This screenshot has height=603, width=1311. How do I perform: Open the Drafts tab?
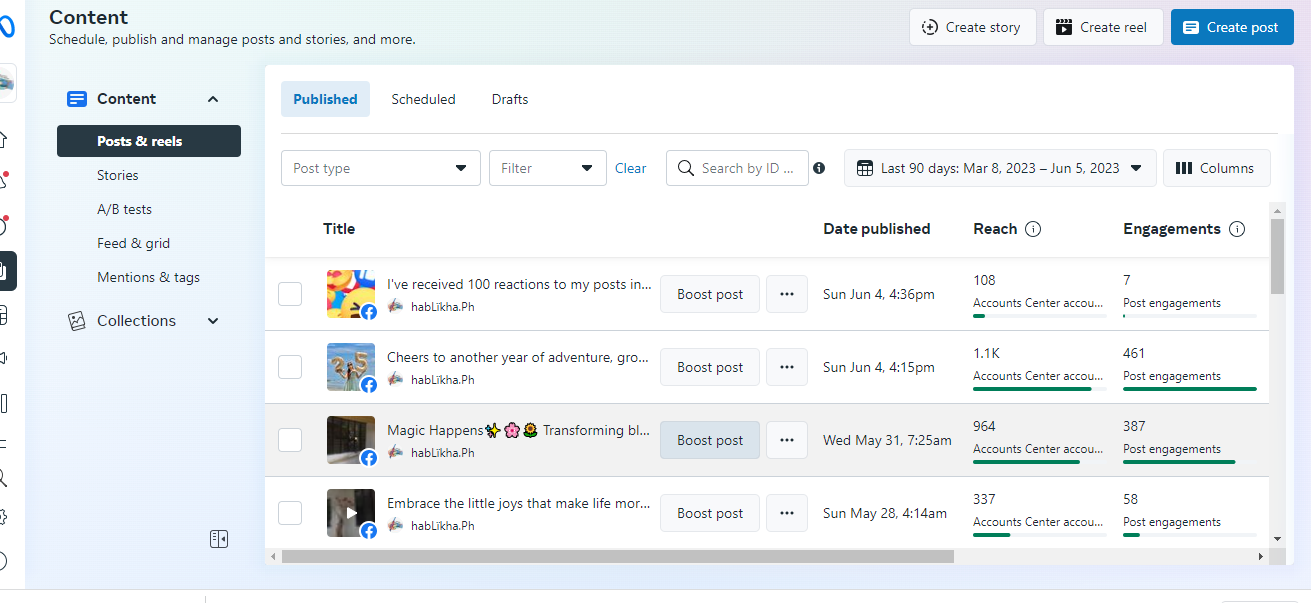click(x=510, y=99)
